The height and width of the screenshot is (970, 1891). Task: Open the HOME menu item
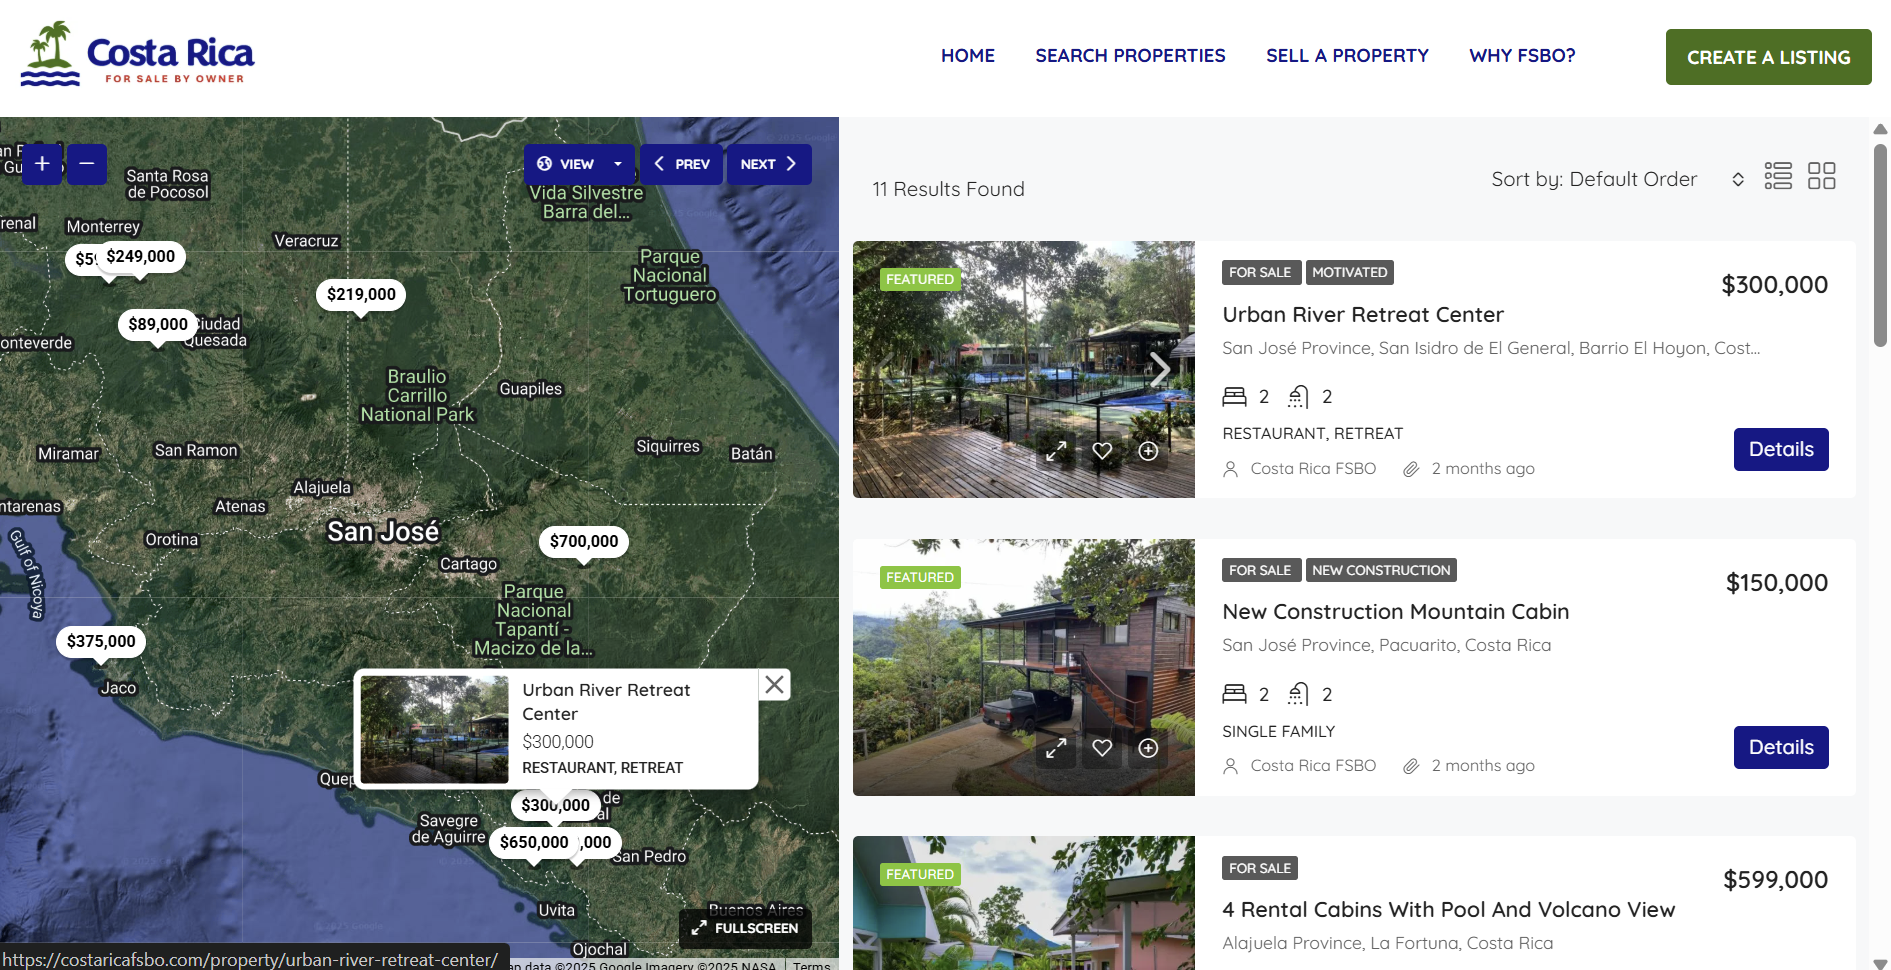(967, 56)
